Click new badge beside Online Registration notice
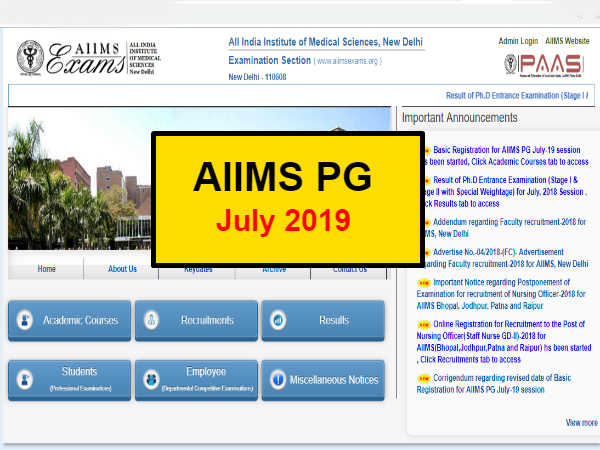 (x=424, y=325)
